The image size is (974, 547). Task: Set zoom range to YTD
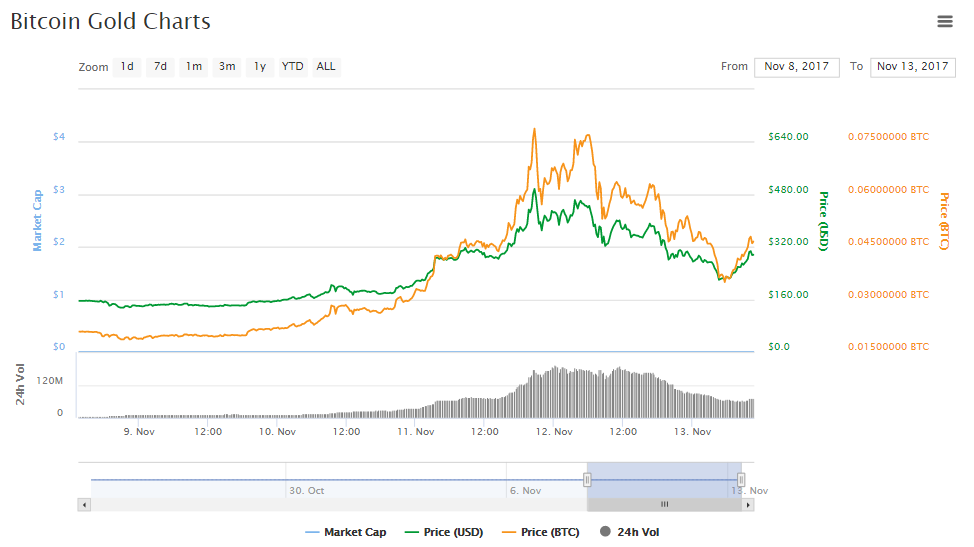293,66
